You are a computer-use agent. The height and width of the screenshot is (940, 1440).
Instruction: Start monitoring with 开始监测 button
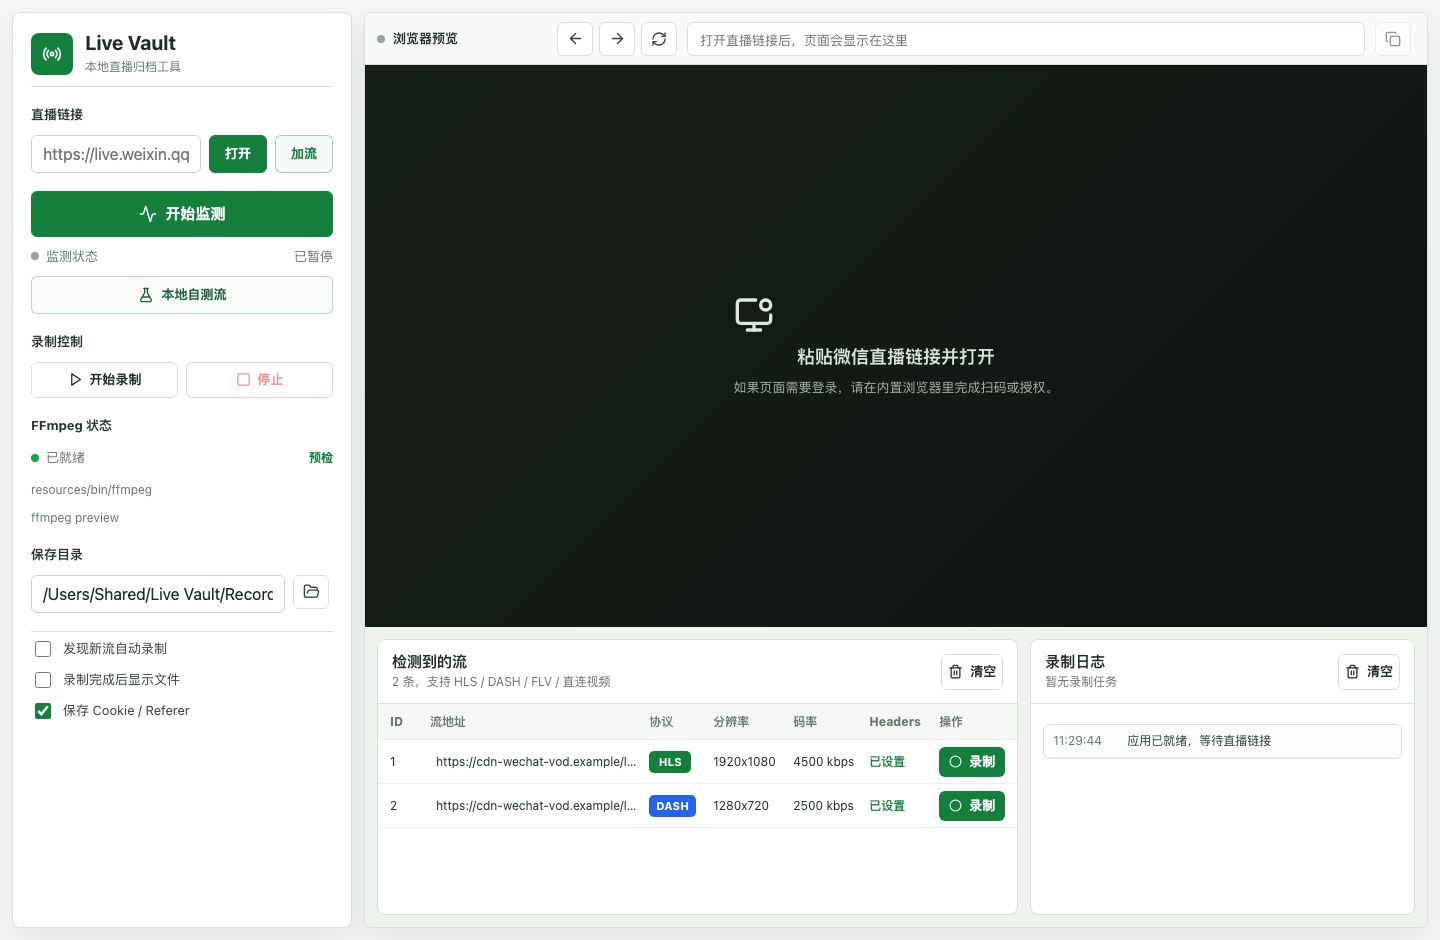tap(182, 214)
